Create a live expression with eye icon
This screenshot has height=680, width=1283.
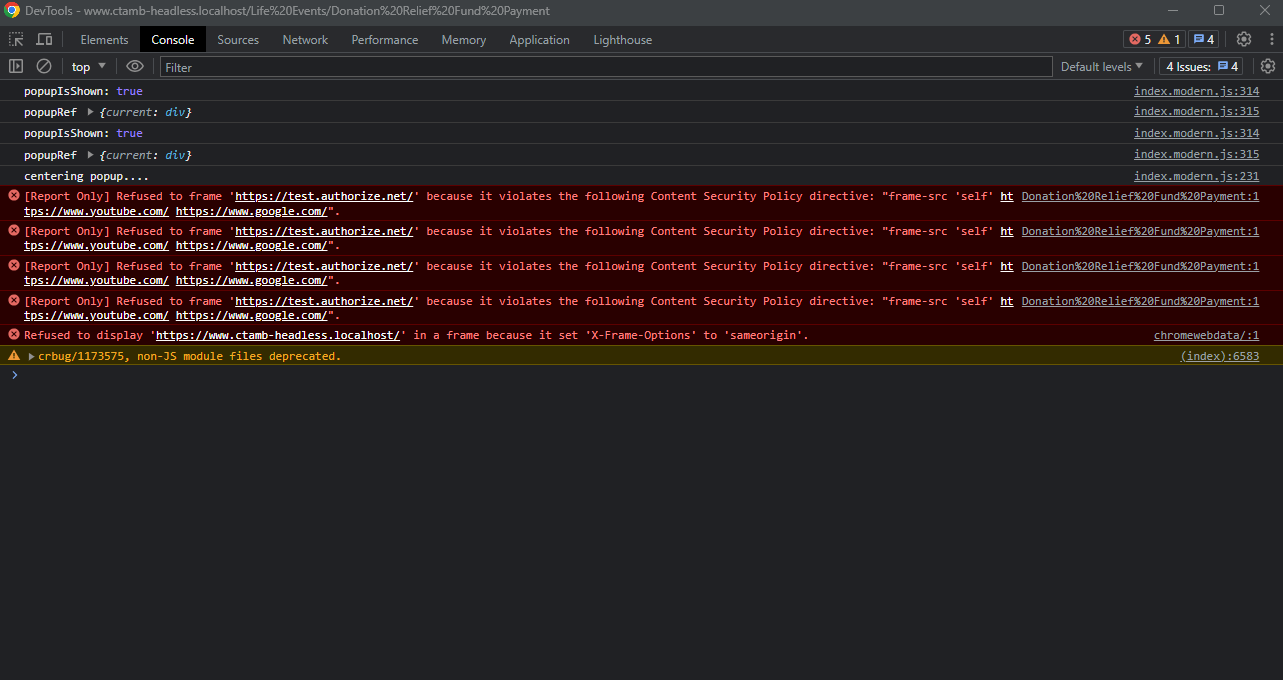(135, 66)
